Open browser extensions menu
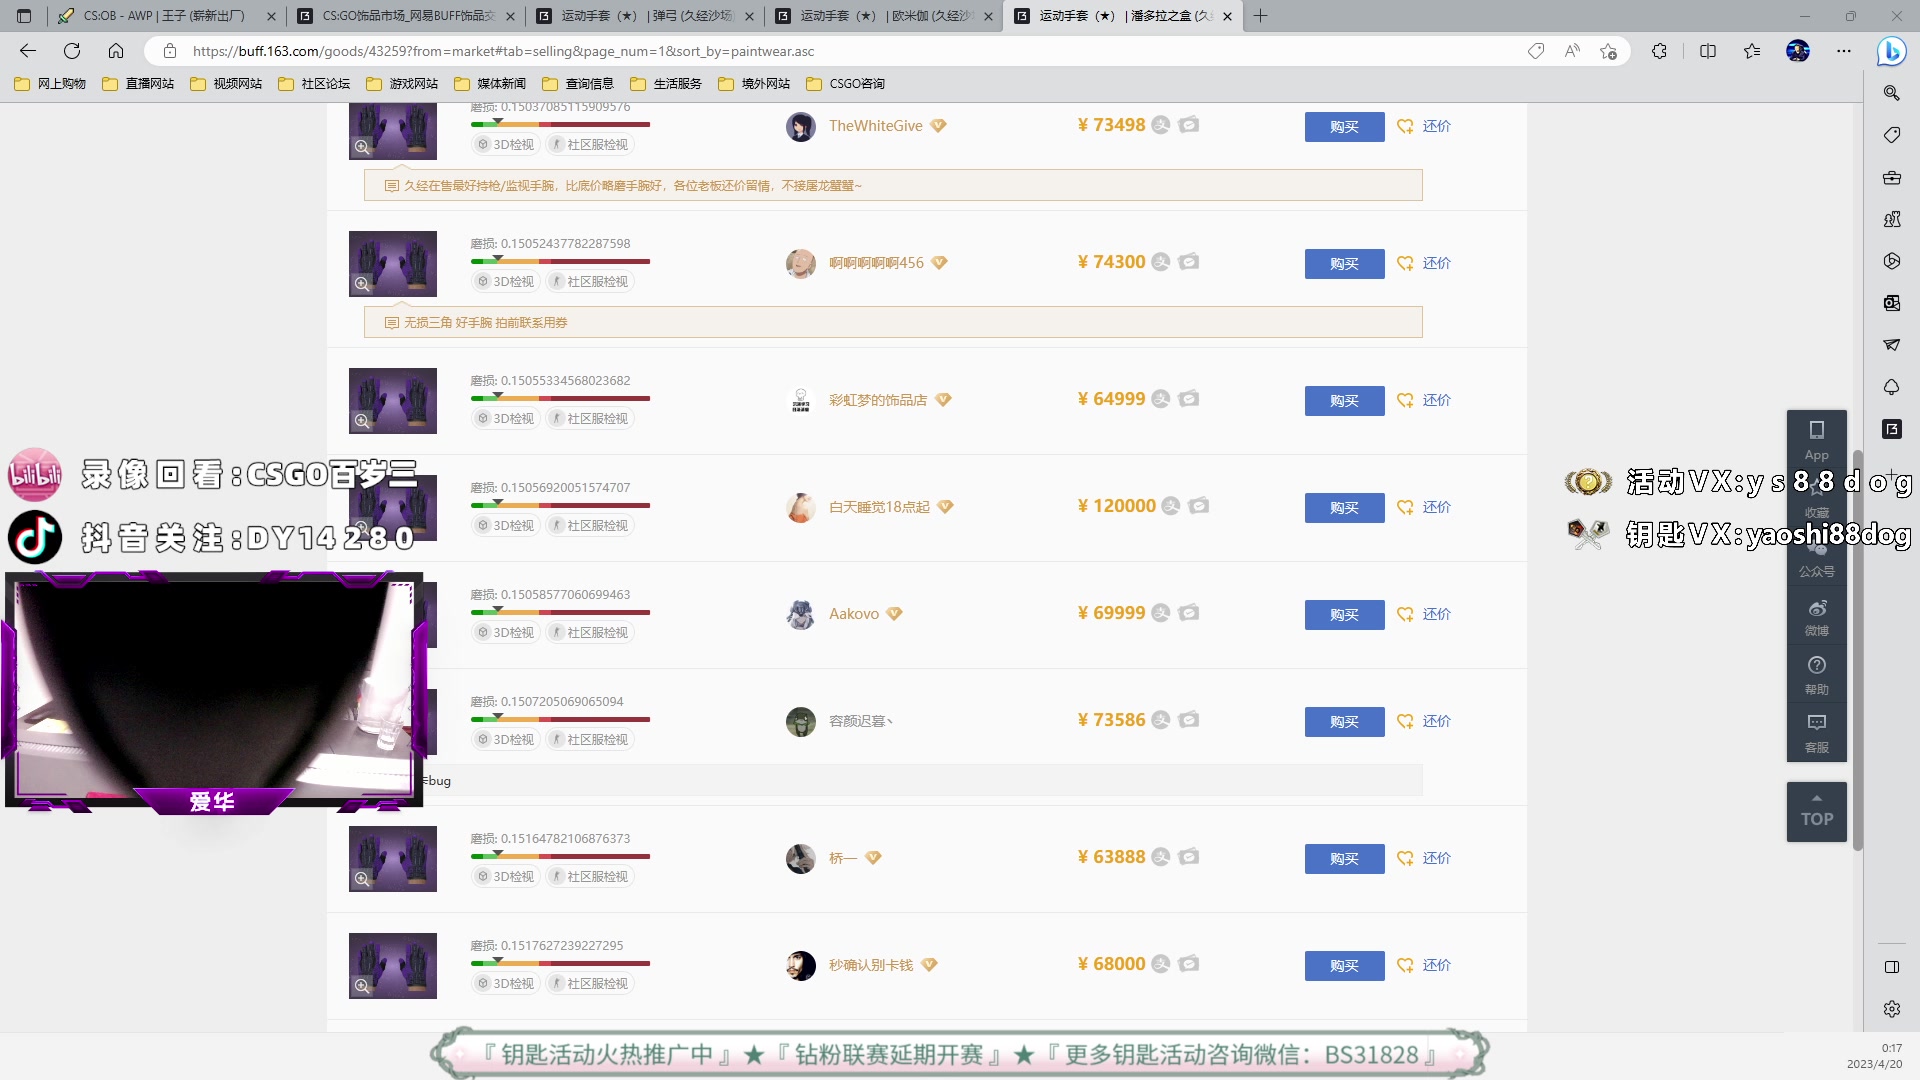 [1659, 51]
